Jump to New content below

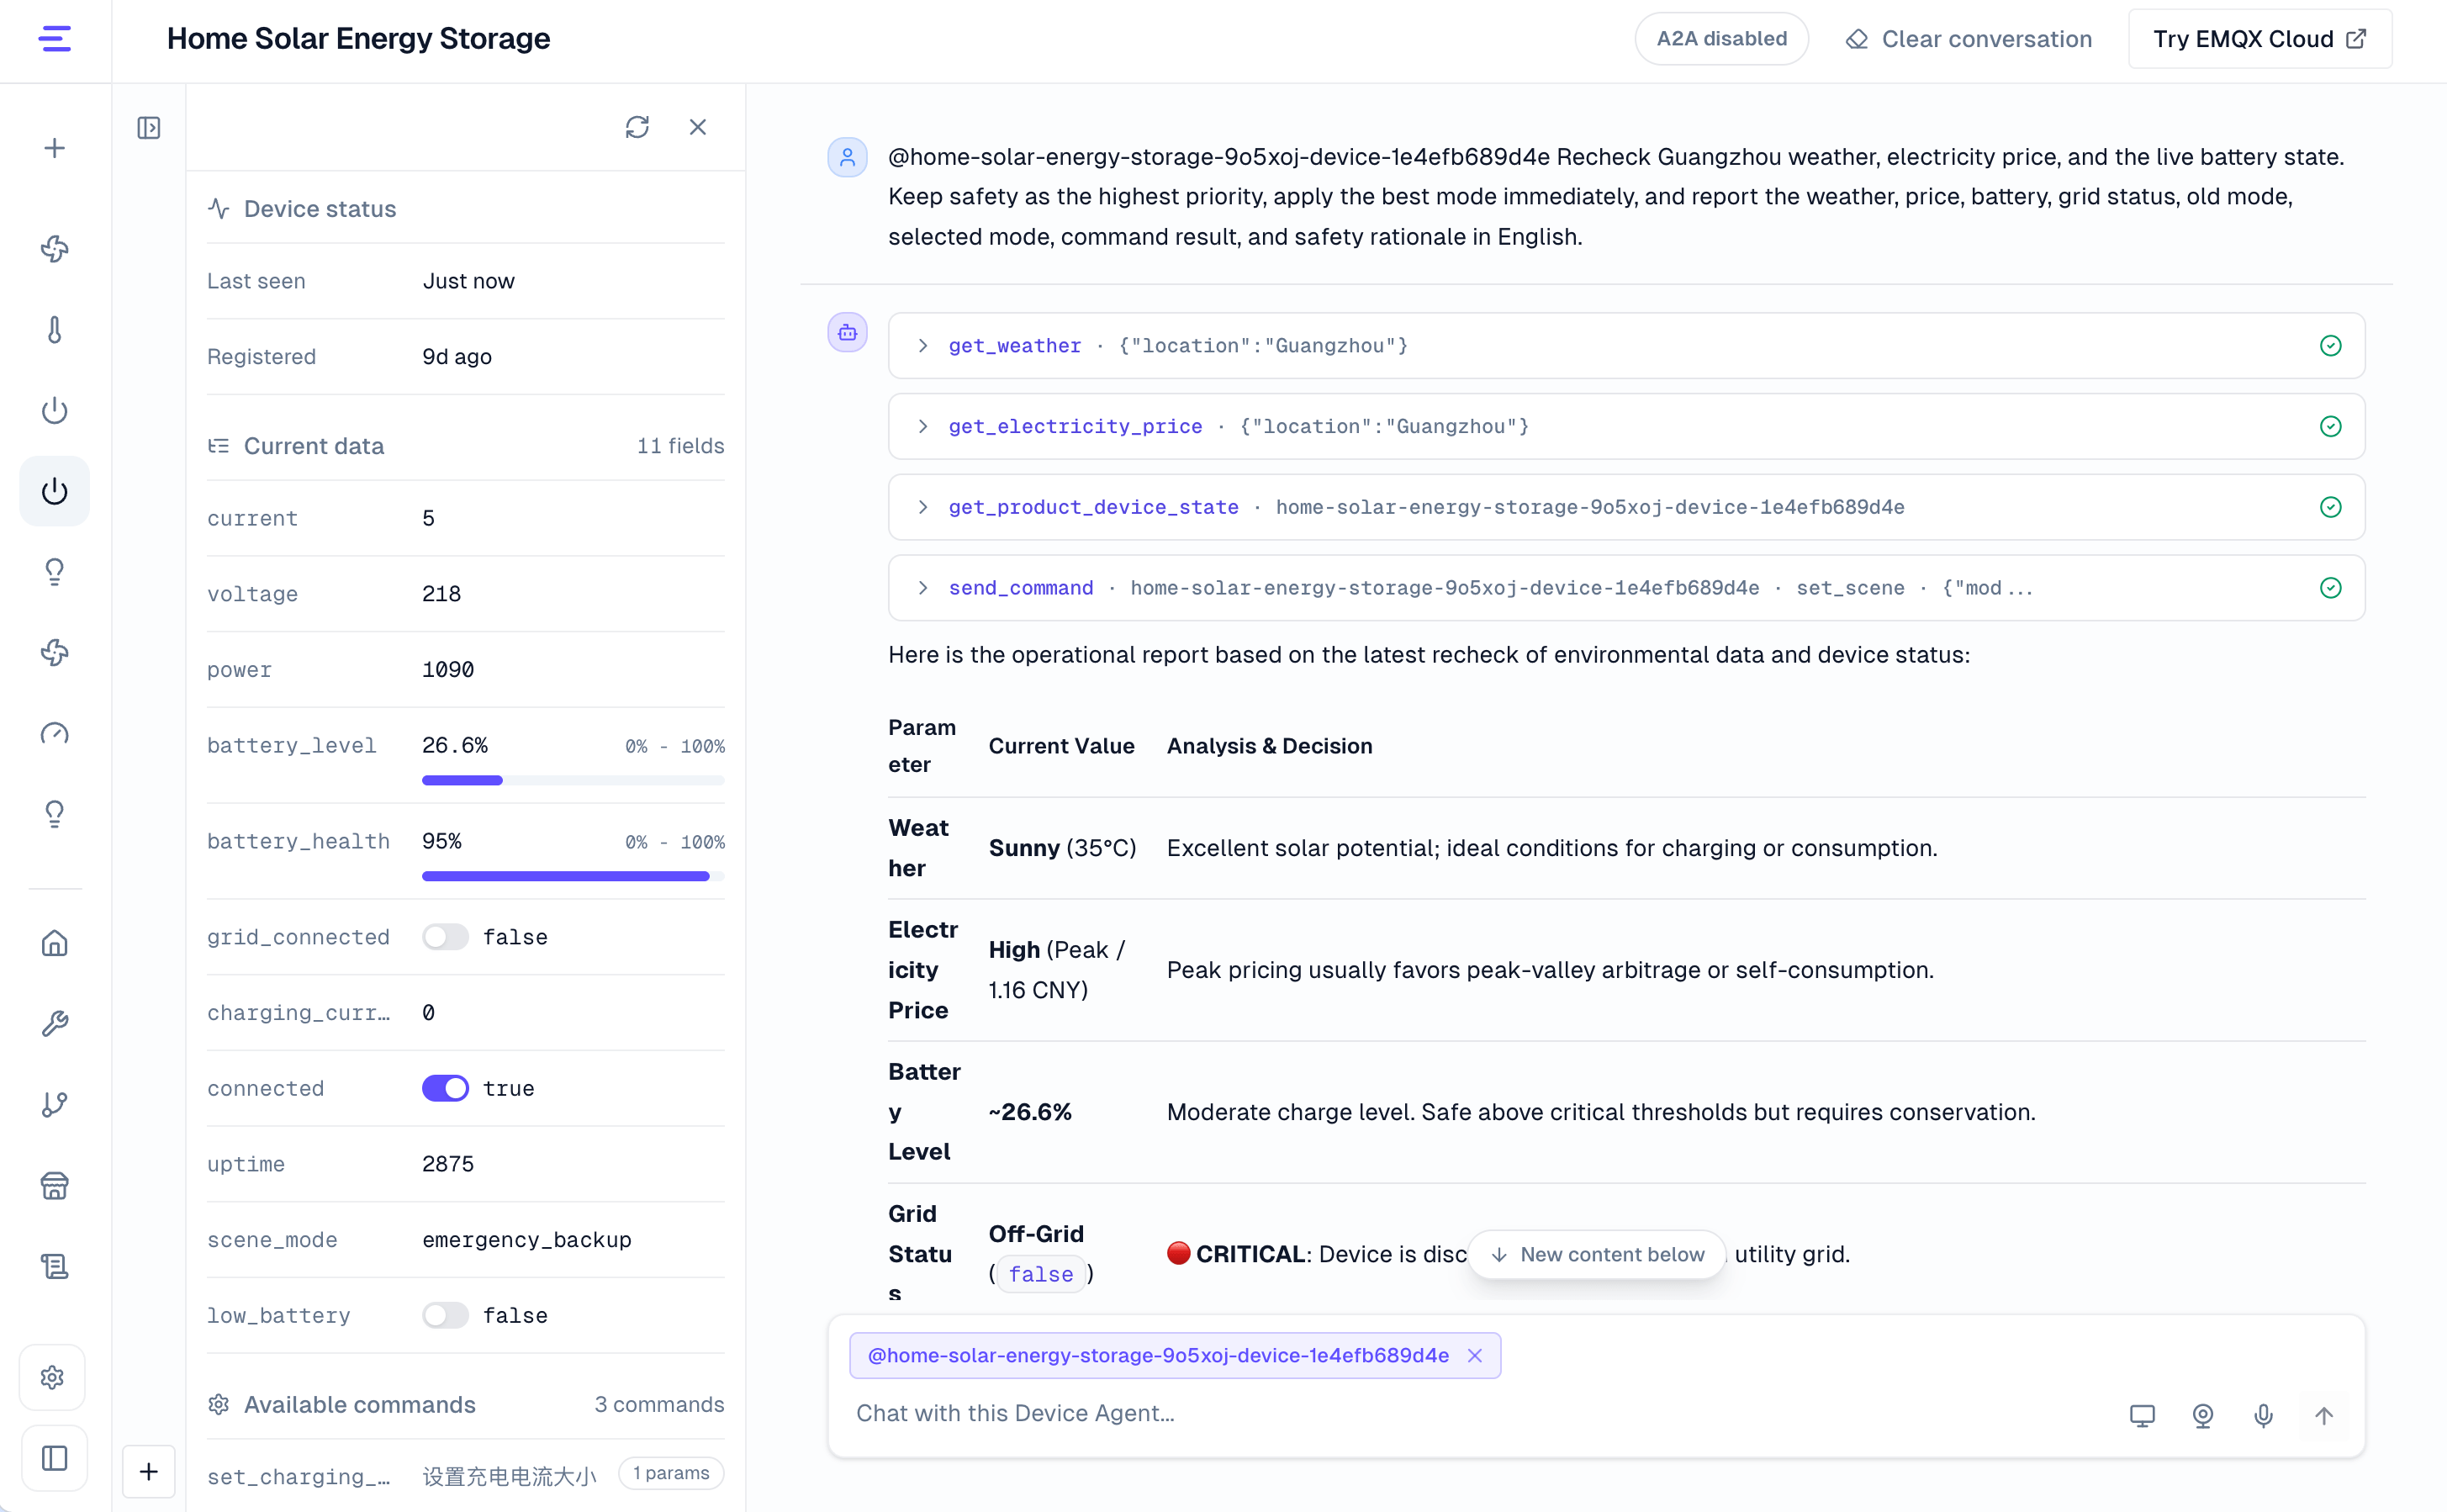point(1597,1254)
